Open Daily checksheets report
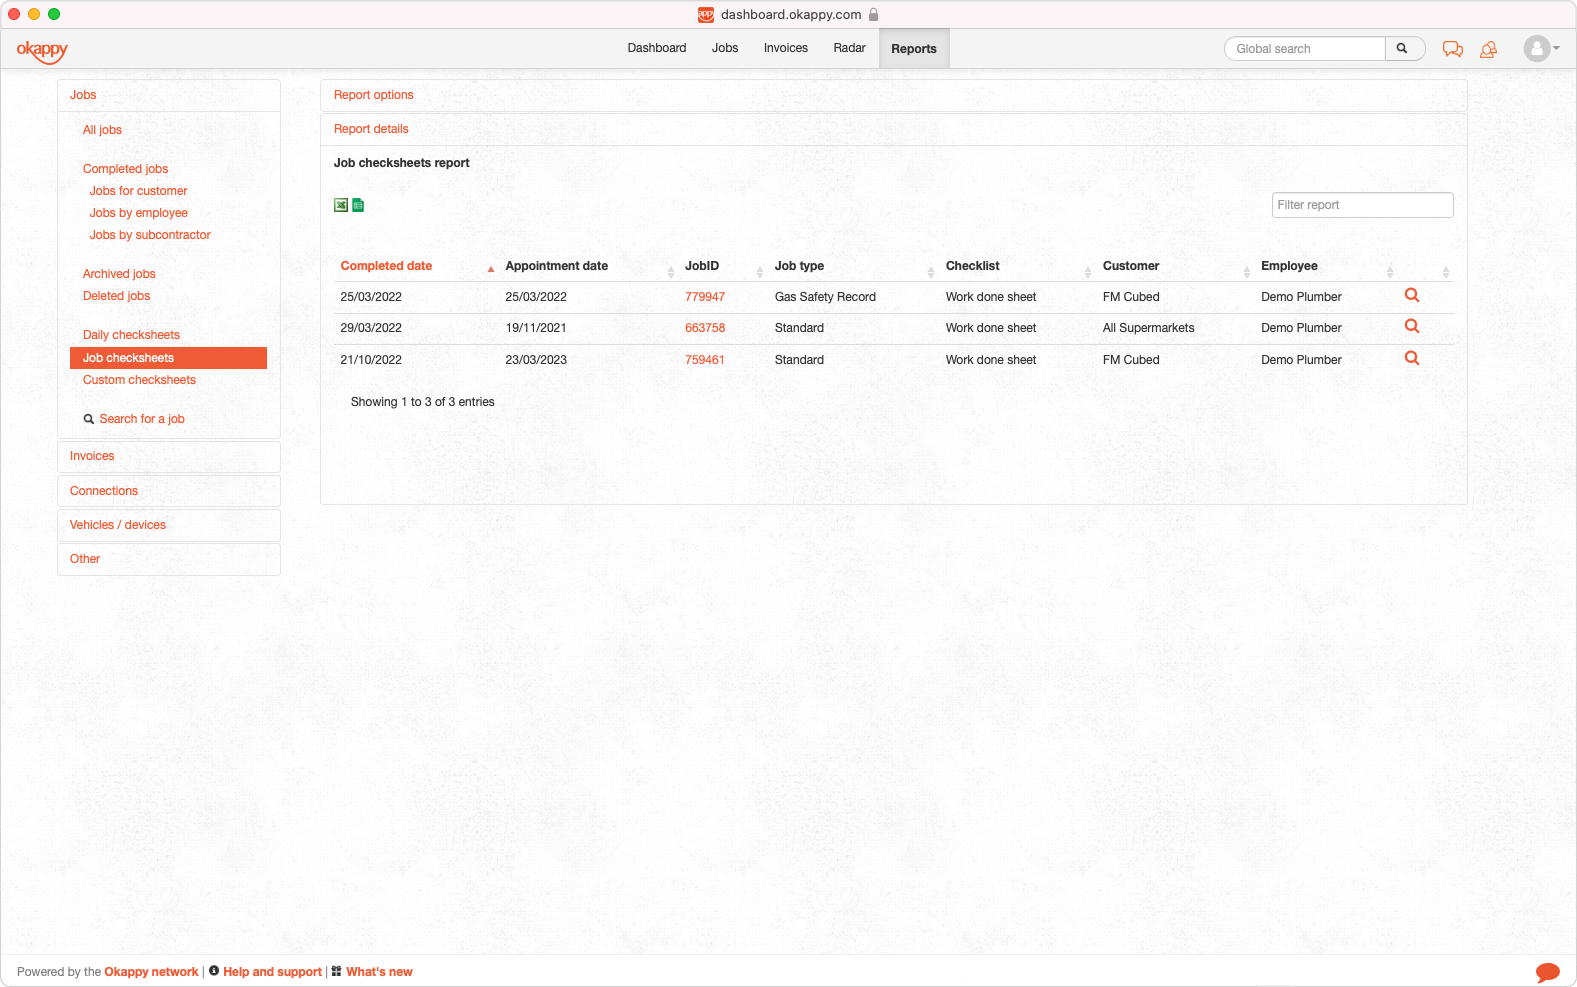 coord(131,335)
